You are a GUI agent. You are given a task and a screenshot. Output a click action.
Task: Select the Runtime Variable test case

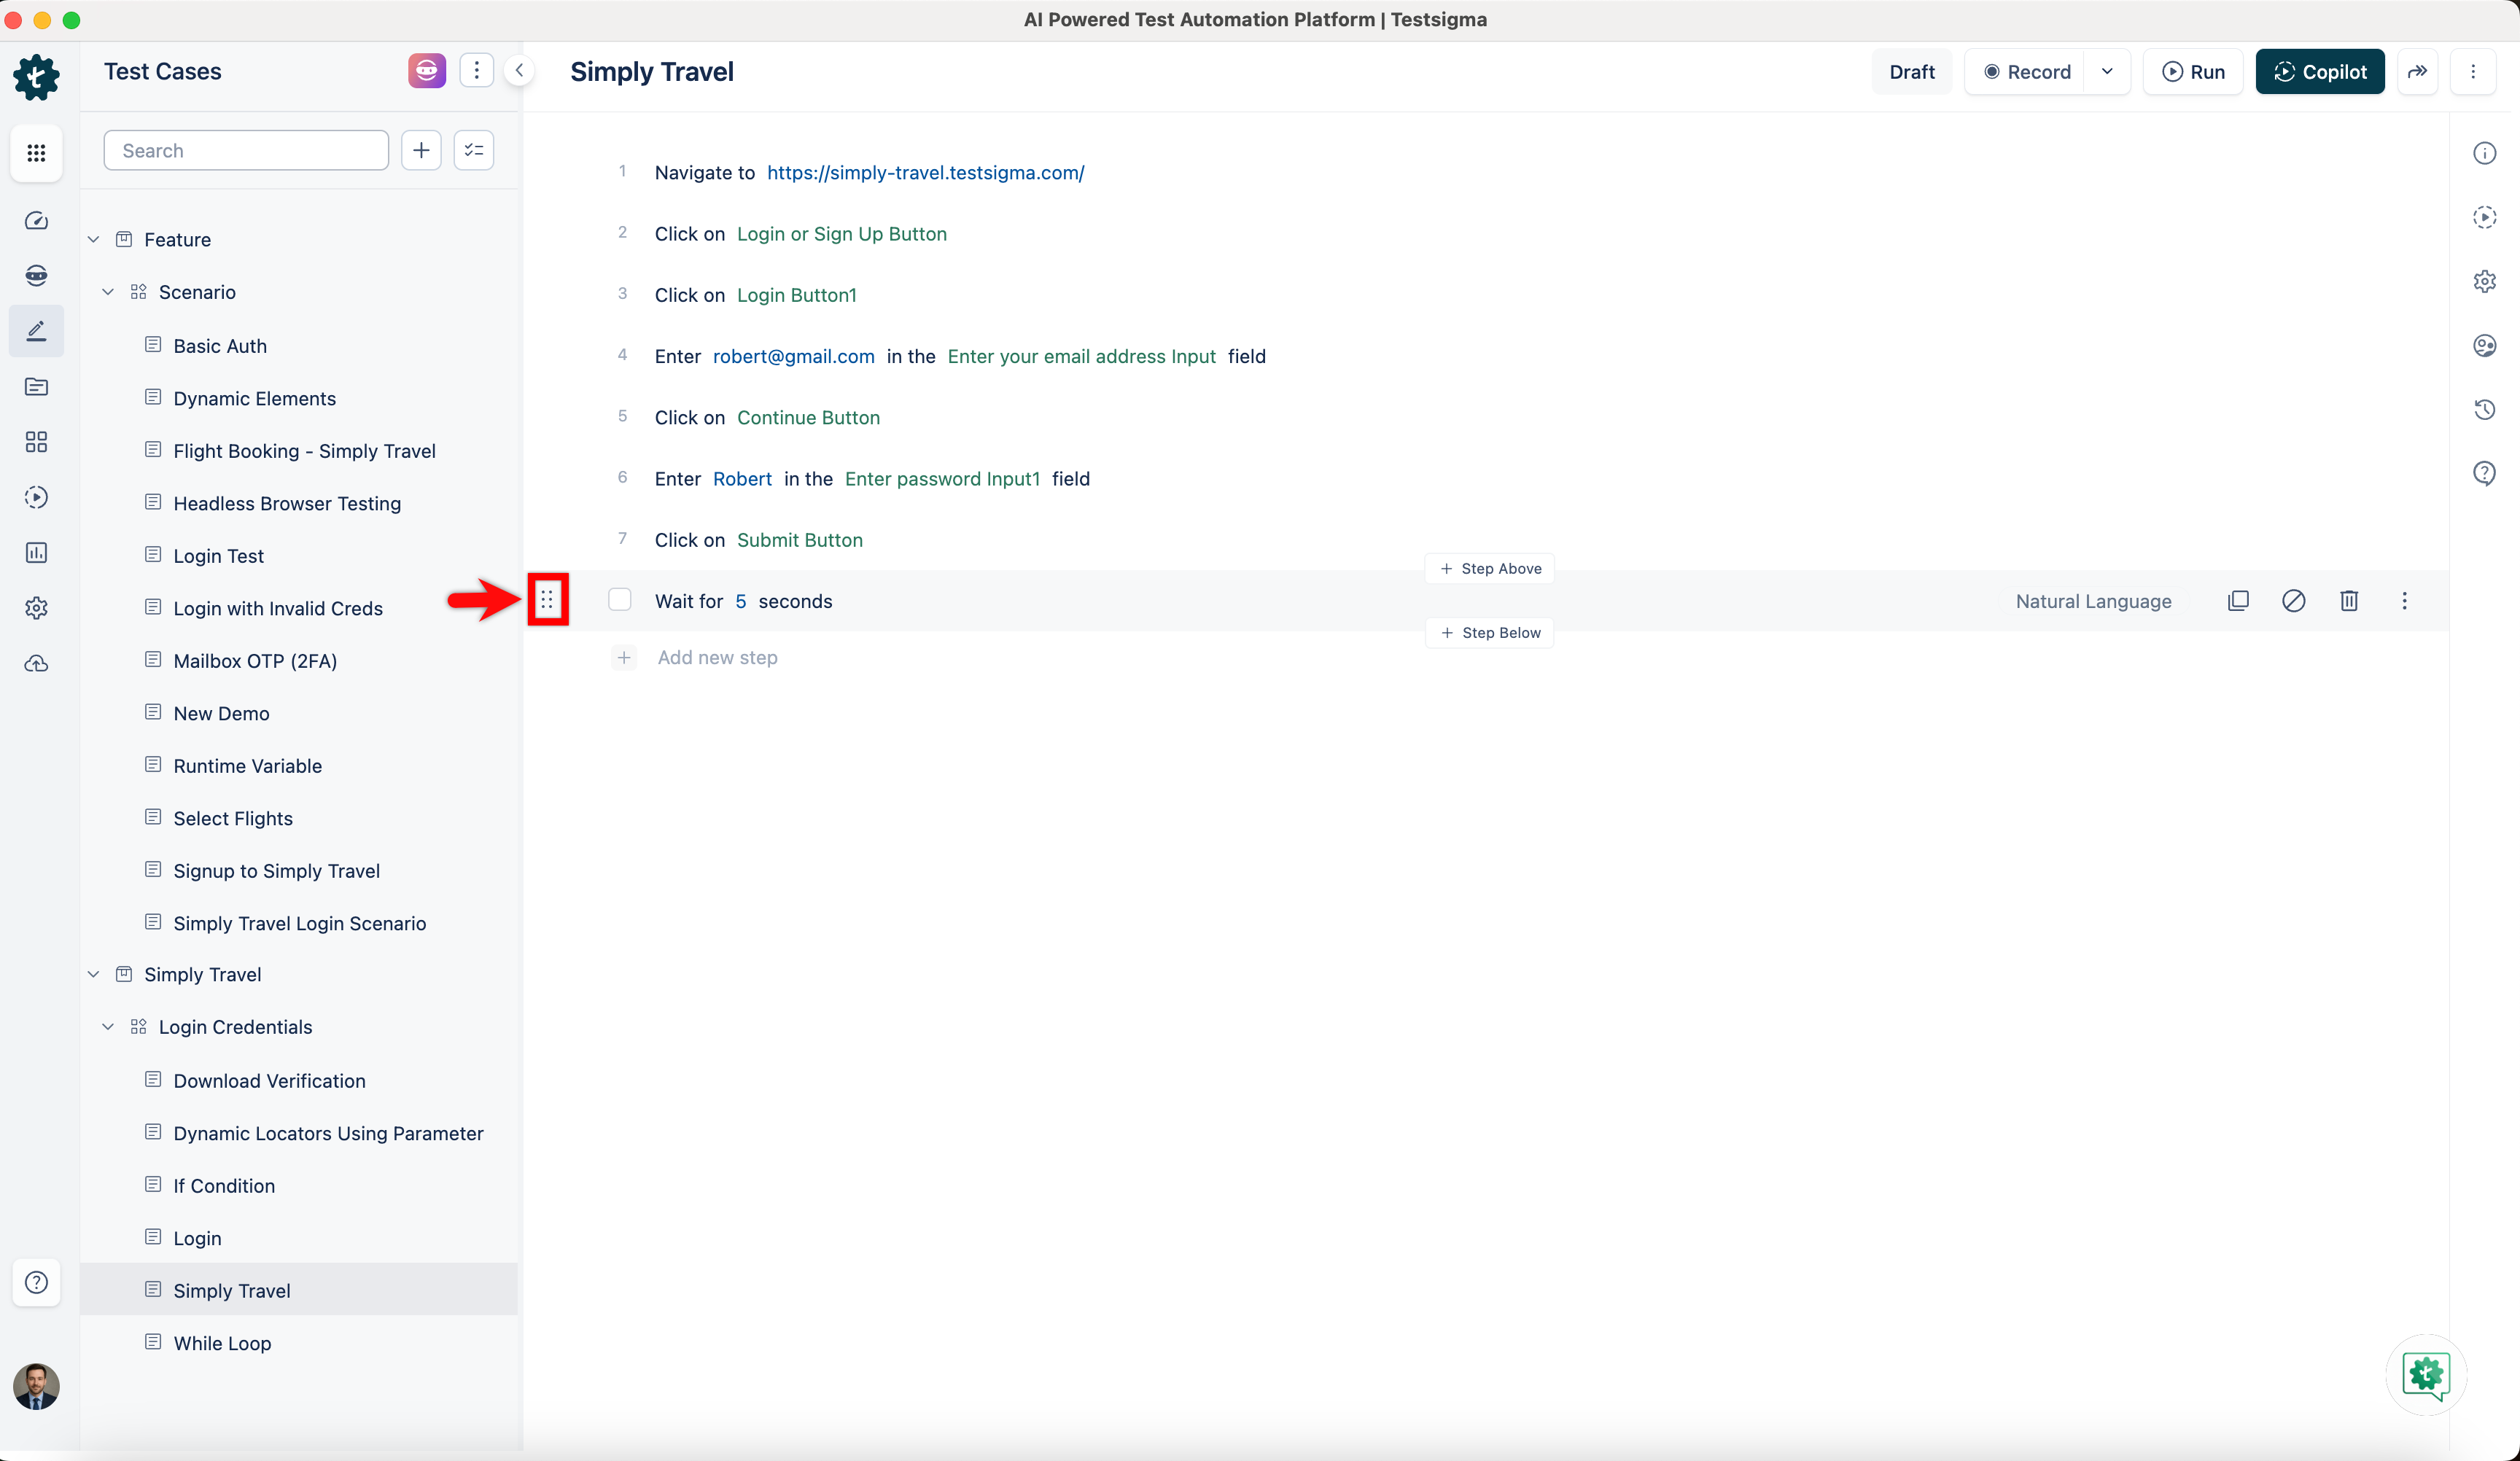point(247,766)
